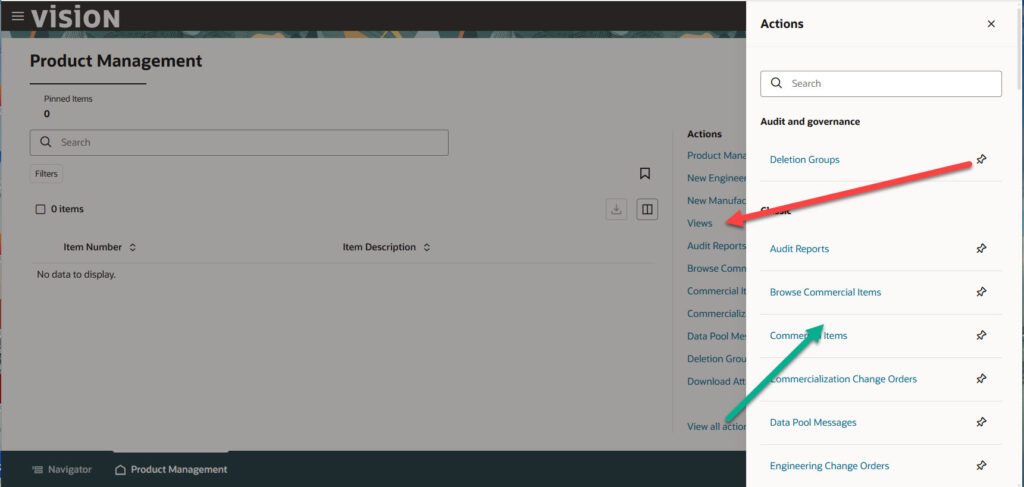The image size is (1024, 487).
Task: Pin the Commercialization Change Orders action
Action: 981,379
